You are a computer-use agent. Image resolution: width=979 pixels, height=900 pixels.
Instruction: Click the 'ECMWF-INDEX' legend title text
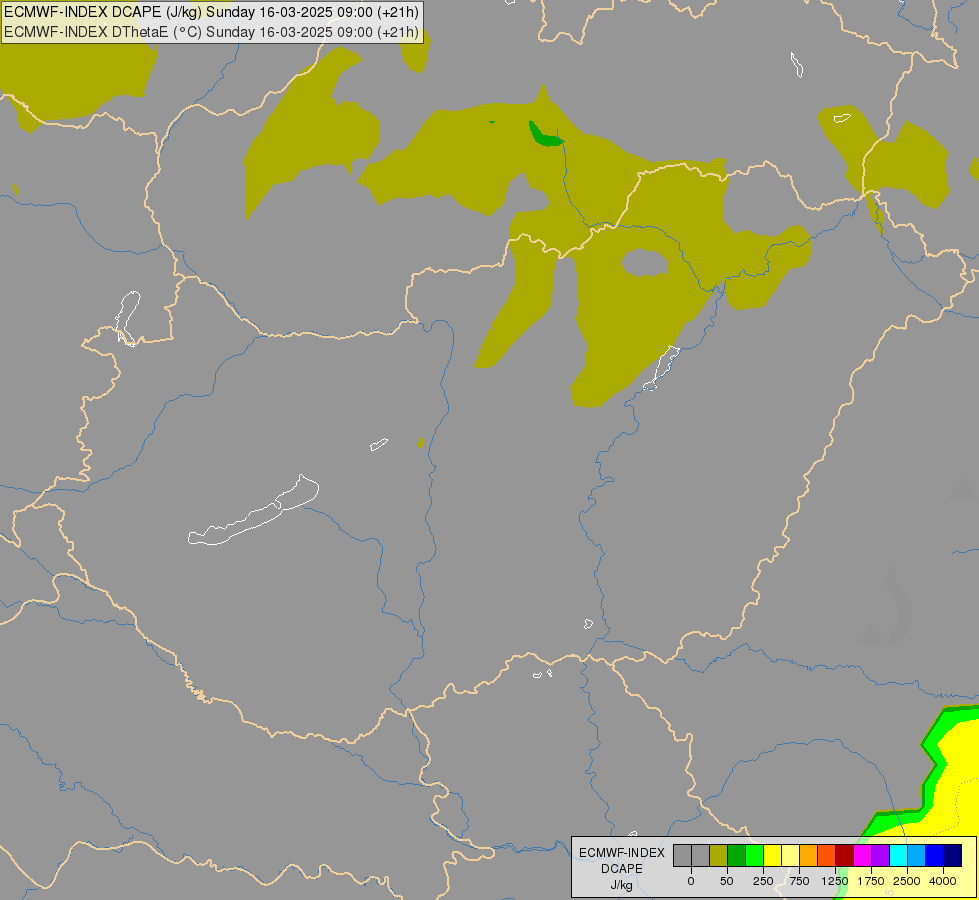click(x=622, y=853)
